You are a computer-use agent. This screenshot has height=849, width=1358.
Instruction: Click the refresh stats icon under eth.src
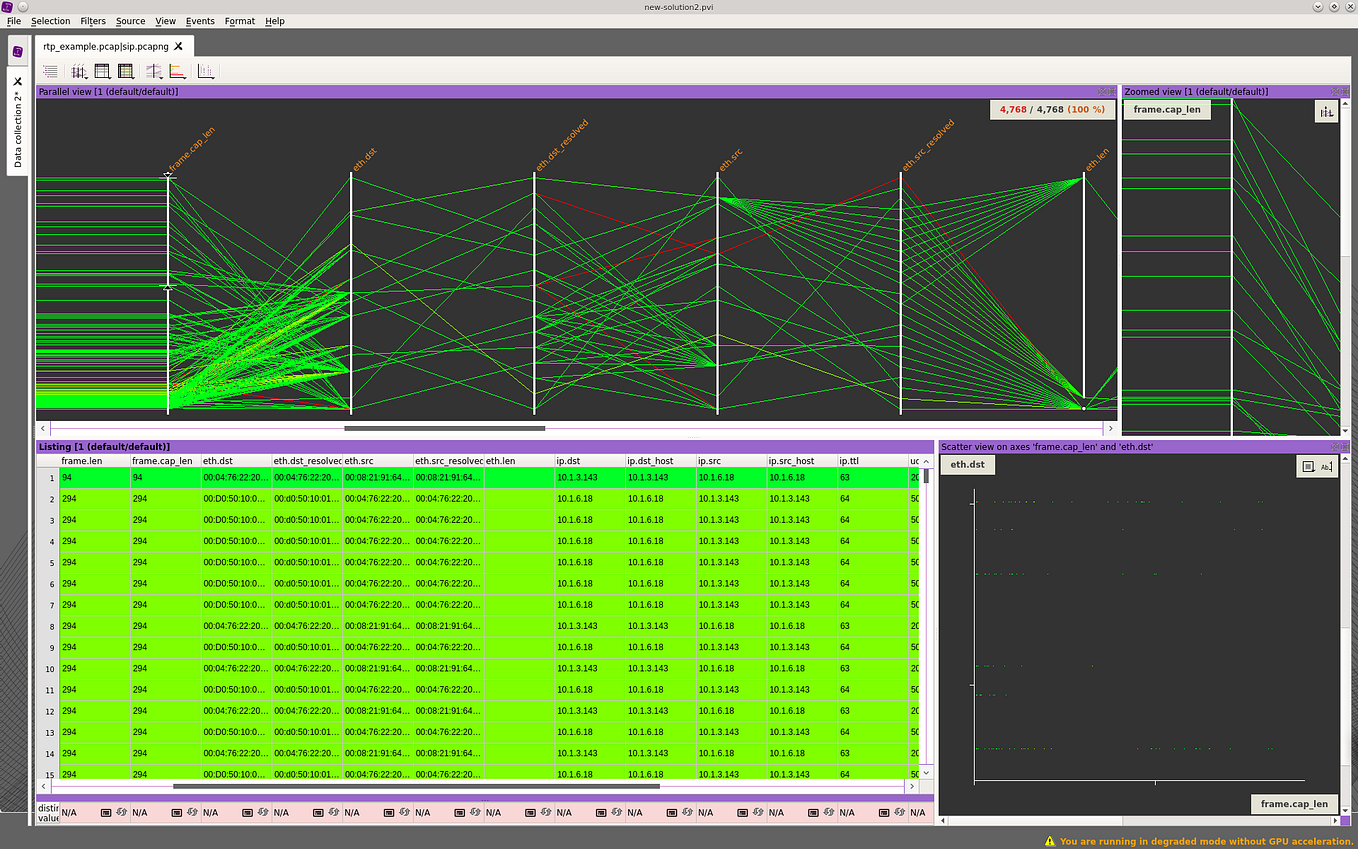(405, 813)
